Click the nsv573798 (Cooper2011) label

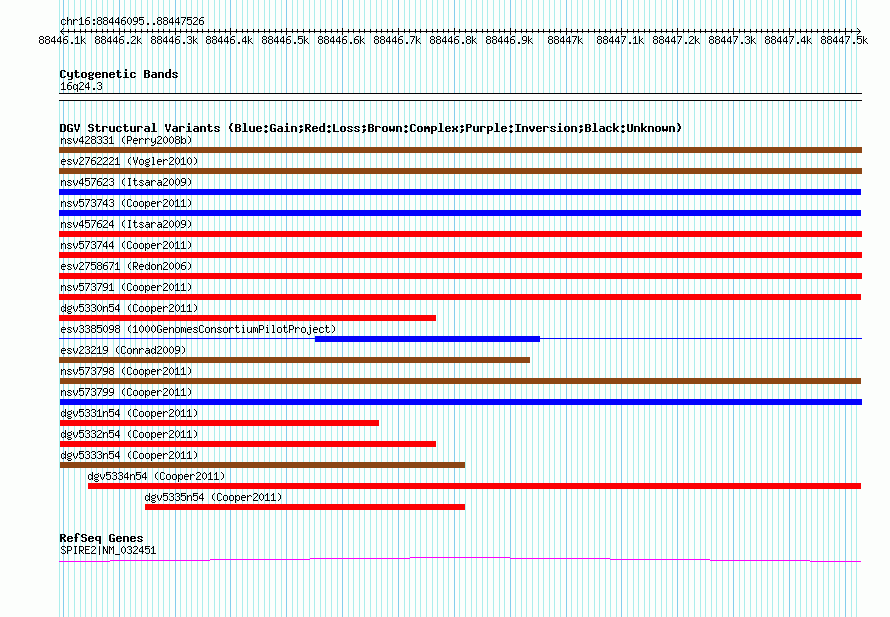point(126,371)
